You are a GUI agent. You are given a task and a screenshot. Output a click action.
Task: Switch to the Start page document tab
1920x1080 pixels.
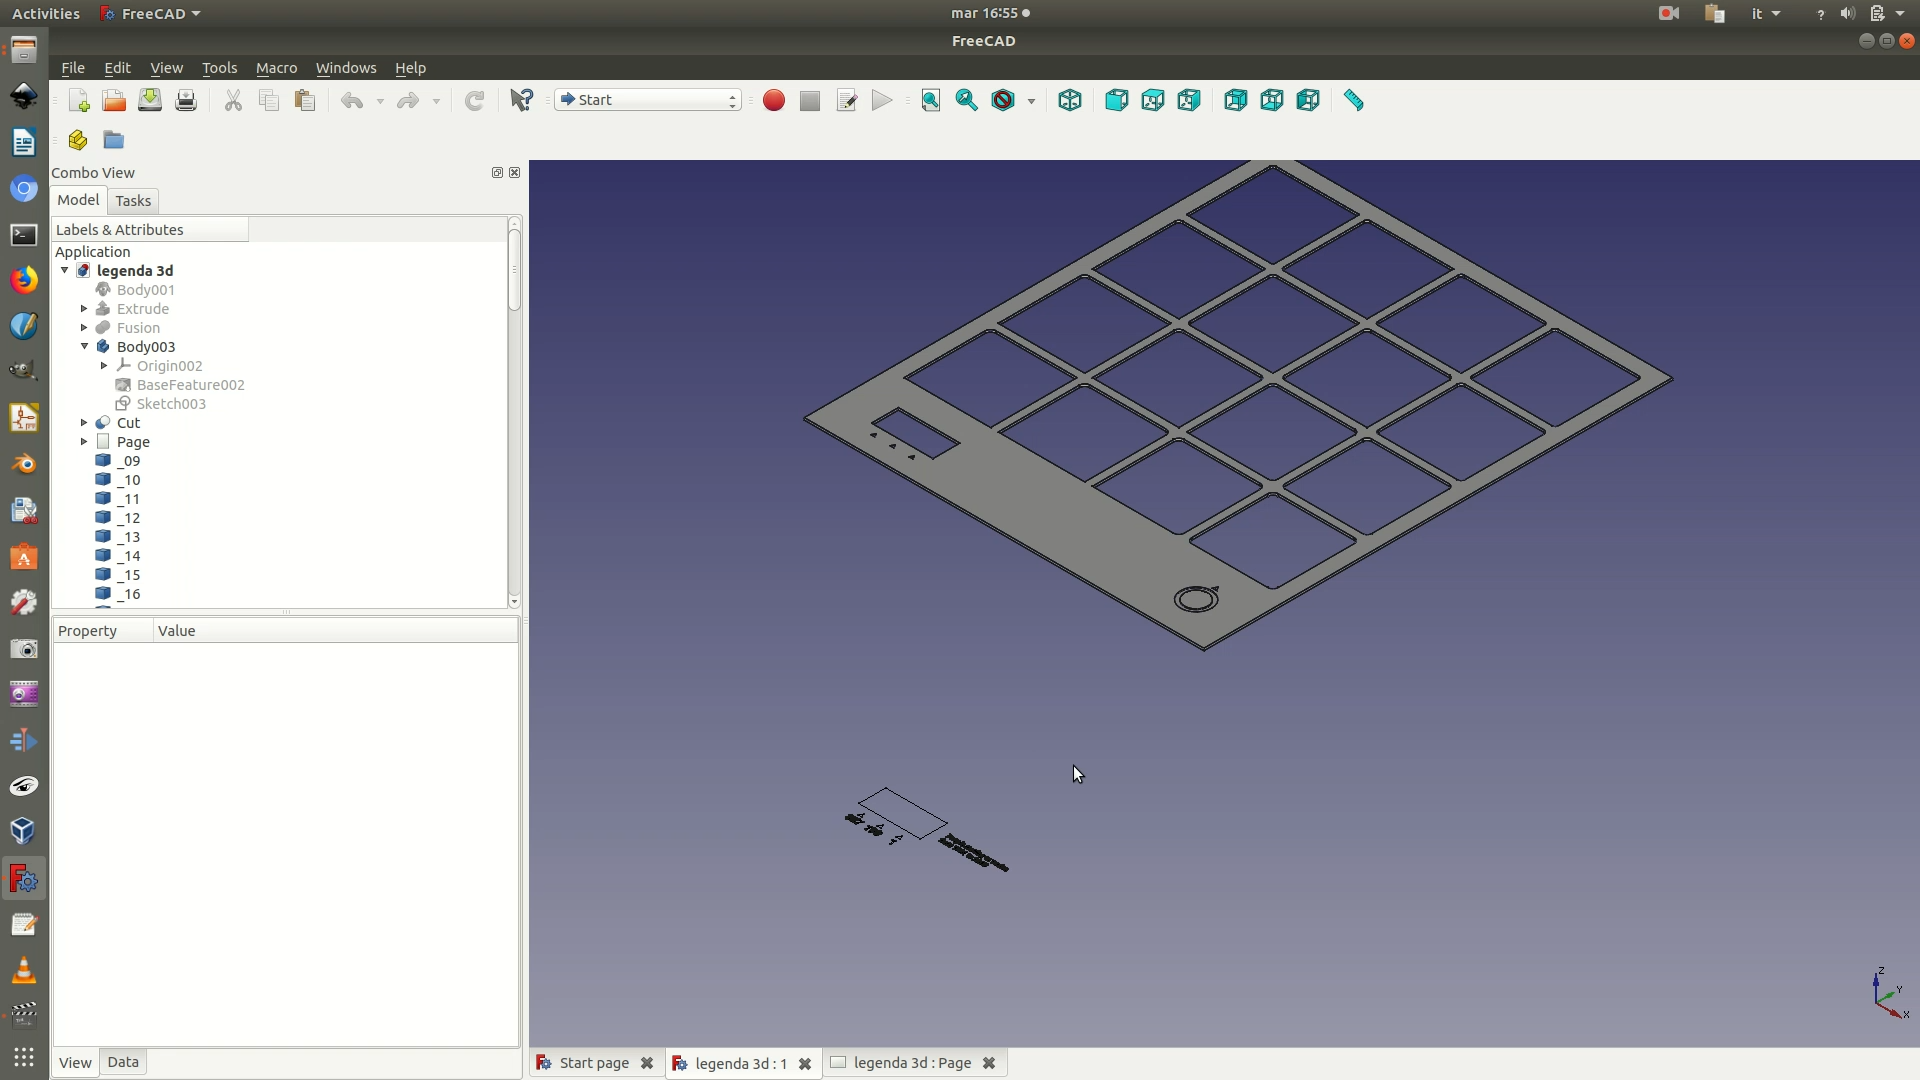click(594, 1063)
